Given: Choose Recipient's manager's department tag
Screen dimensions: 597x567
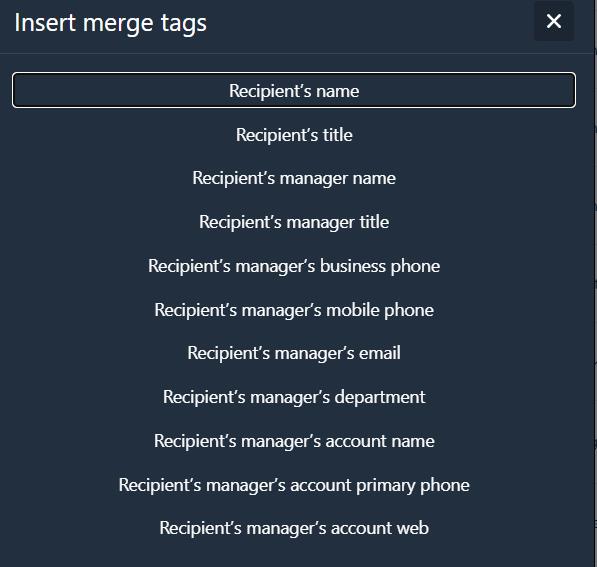Looking at the screenshot, I should [294, 397].
